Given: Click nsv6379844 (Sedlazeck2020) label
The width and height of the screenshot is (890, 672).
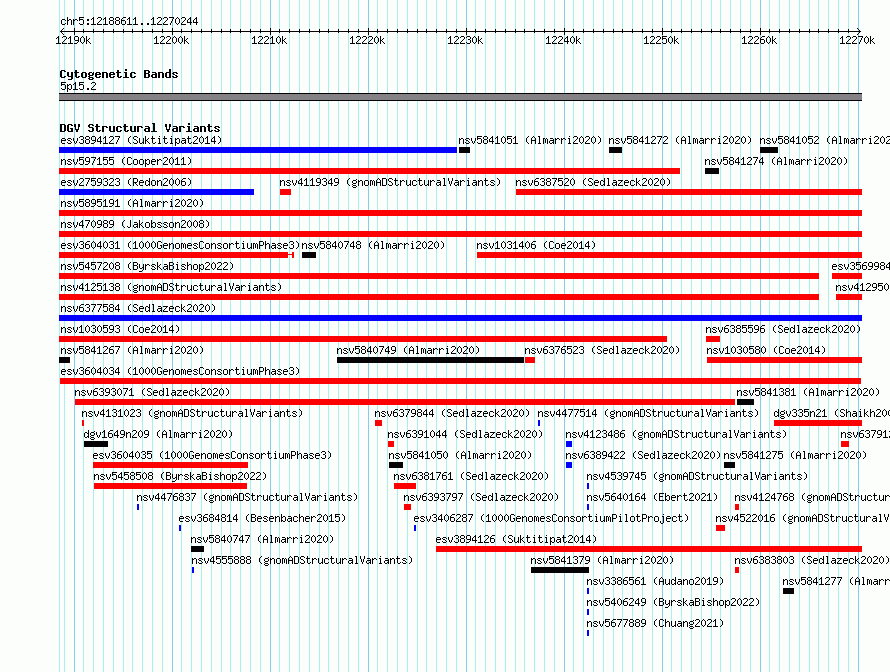Looking at the screenshot, I should (x=452, y=413).
